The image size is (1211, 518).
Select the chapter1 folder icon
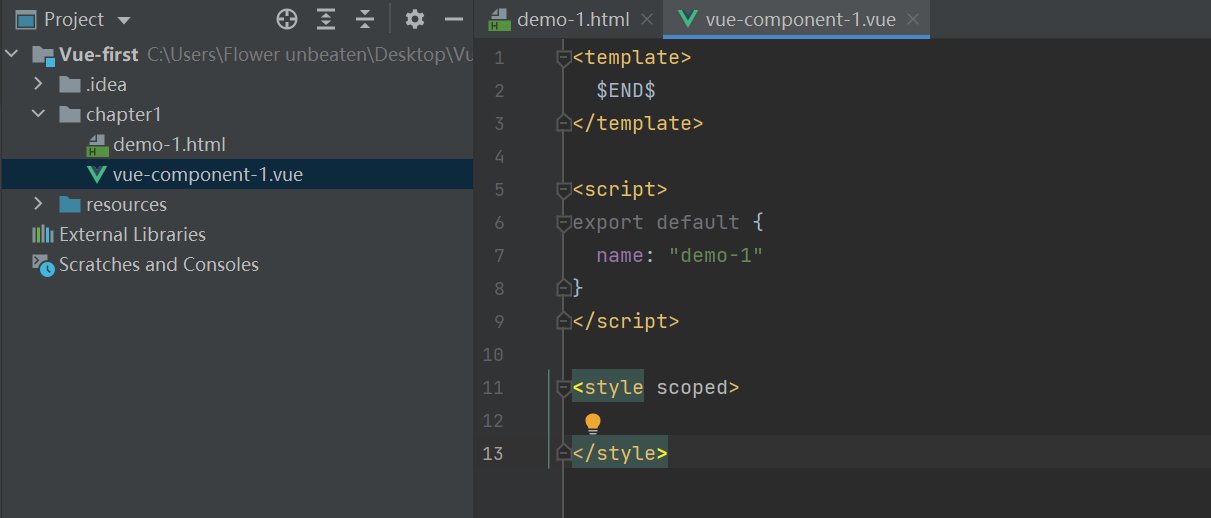click(x=69, y=114)
